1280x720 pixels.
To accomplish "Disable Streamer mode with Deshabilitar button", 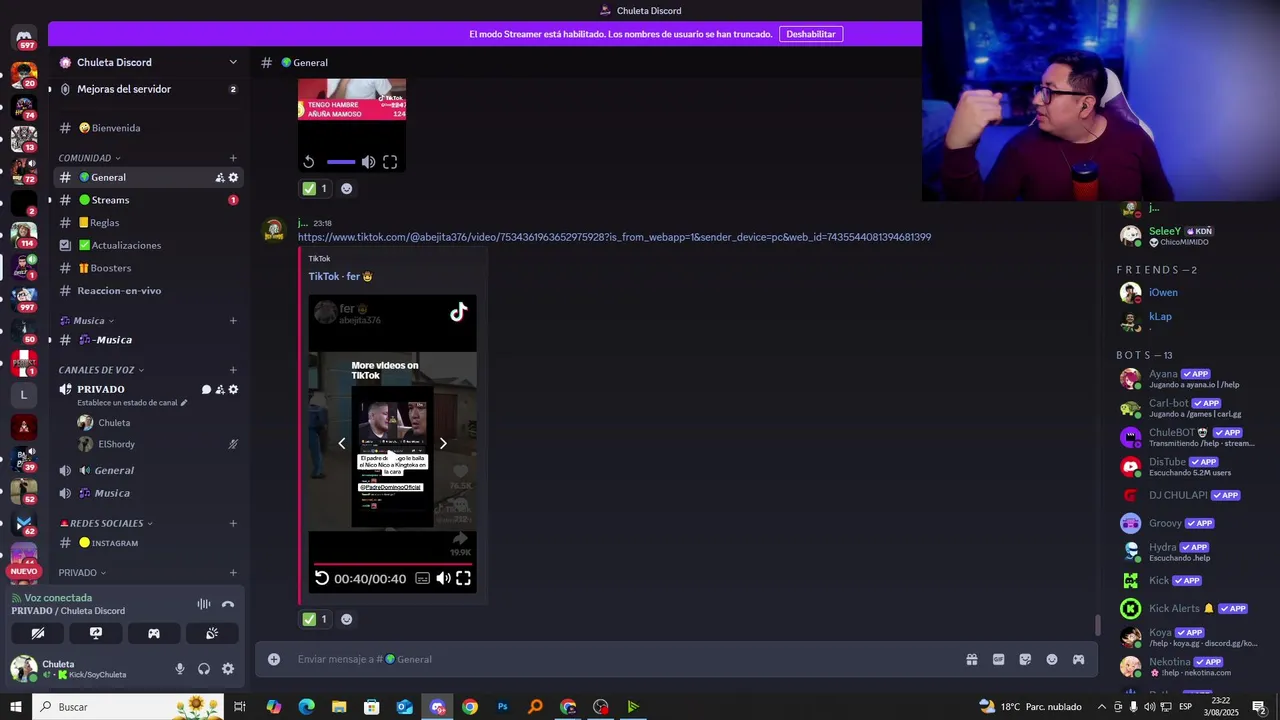I will click(x=811, y=34).
